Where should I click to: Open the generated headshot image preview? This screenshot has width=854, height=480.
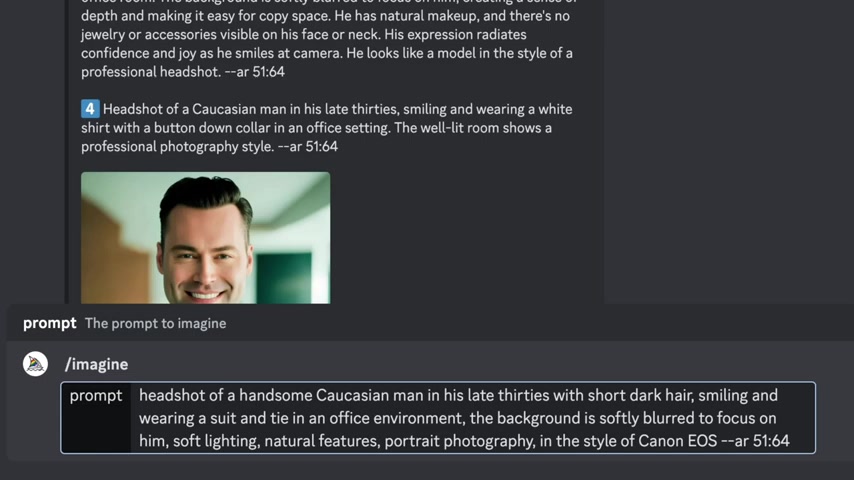click(205, 238)
